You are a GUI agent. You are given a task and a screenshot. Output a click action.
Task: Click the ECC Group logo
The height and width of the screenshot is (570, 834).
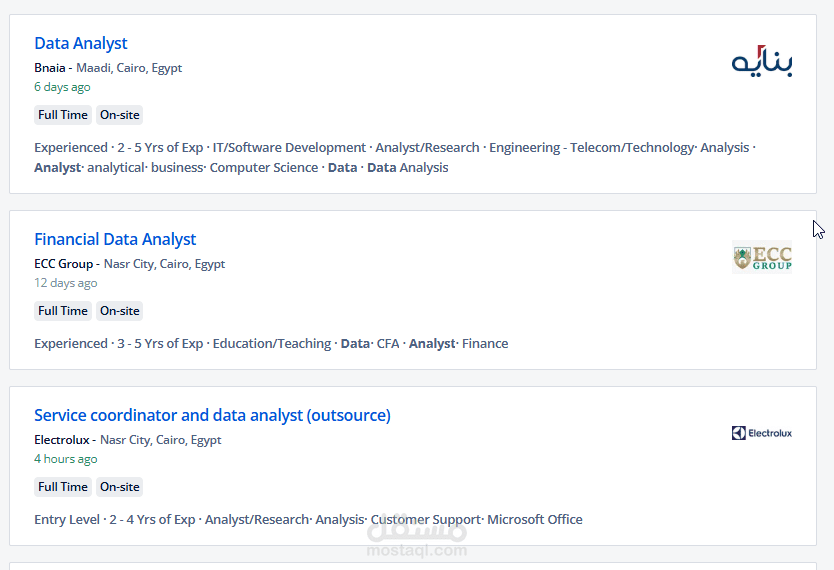762,257
